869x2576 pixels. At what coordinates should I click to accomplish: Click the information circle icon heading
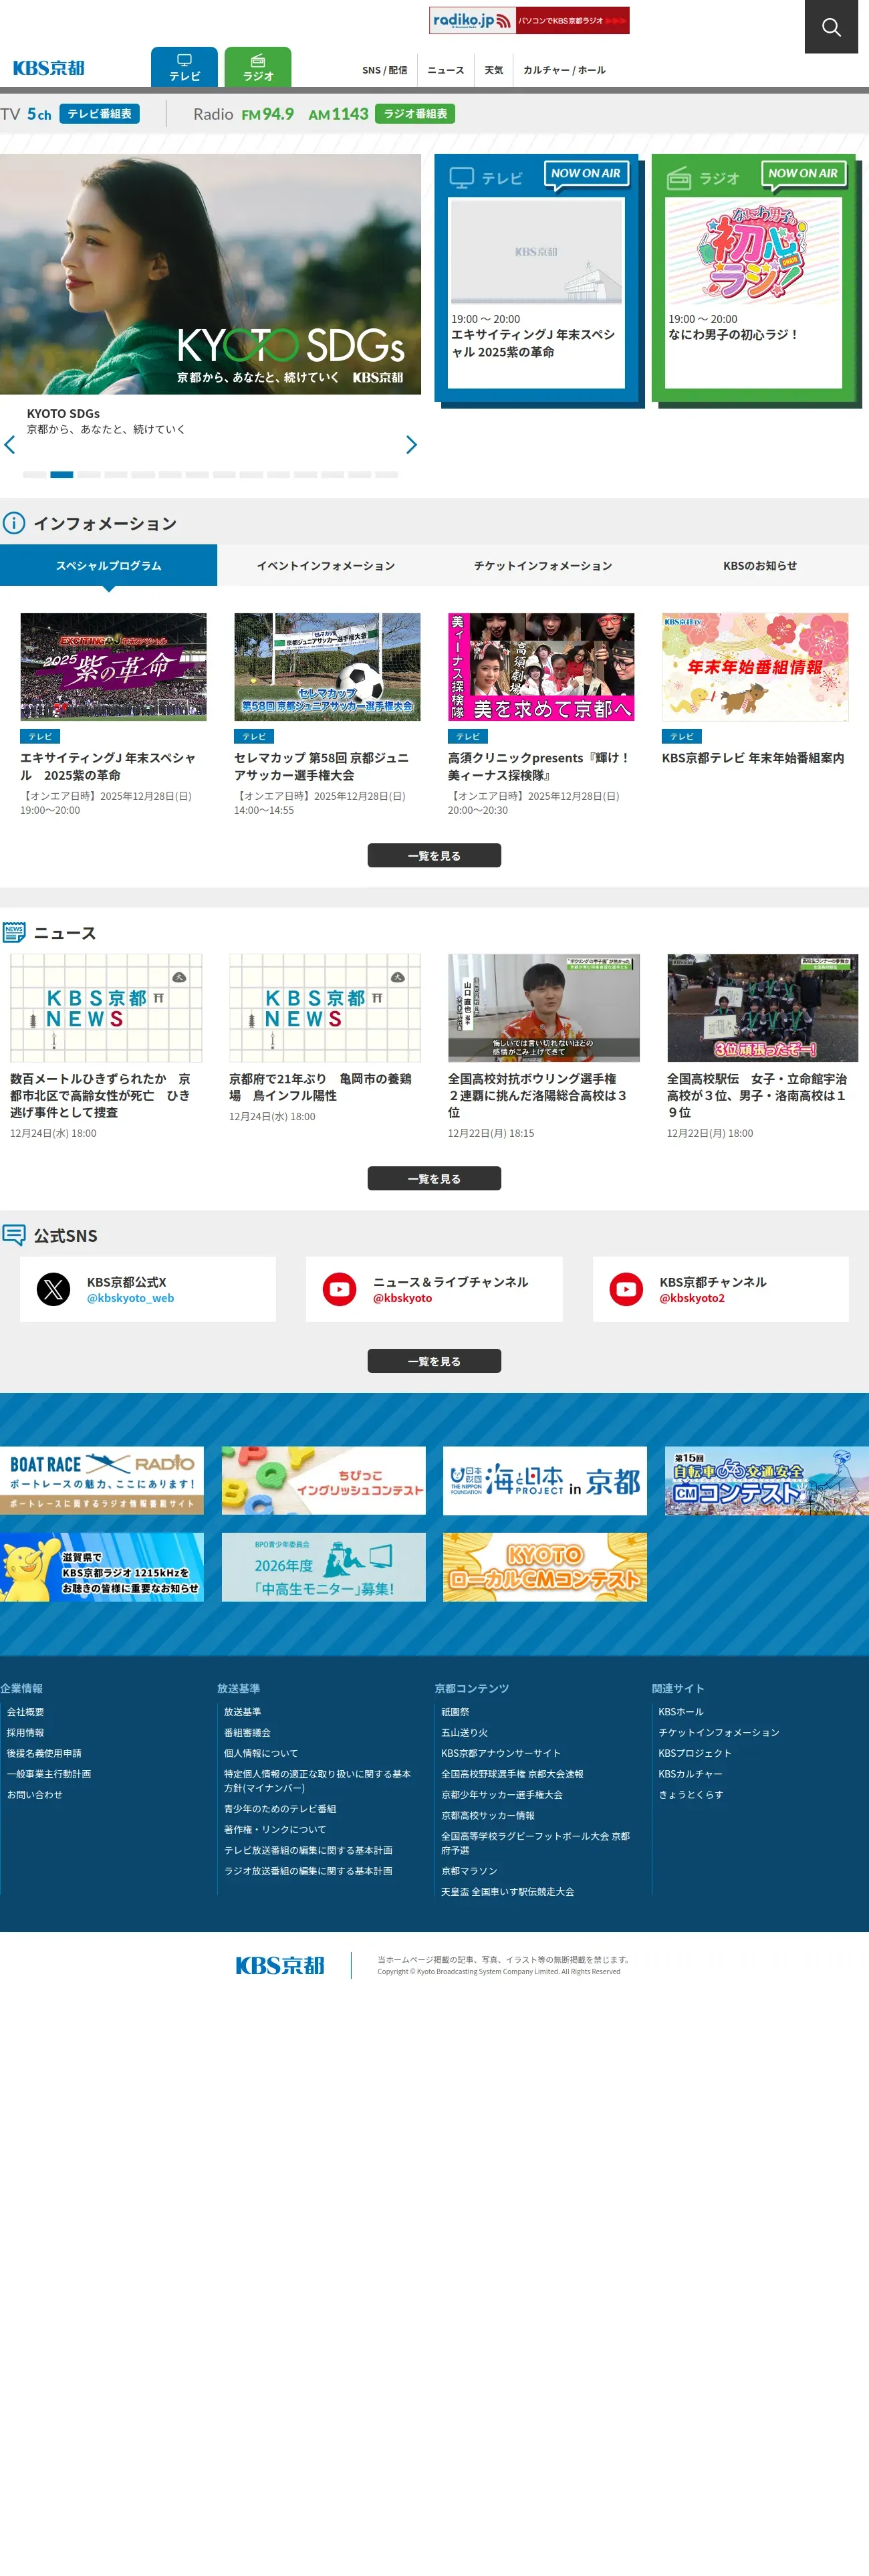(x=14, y=523)
